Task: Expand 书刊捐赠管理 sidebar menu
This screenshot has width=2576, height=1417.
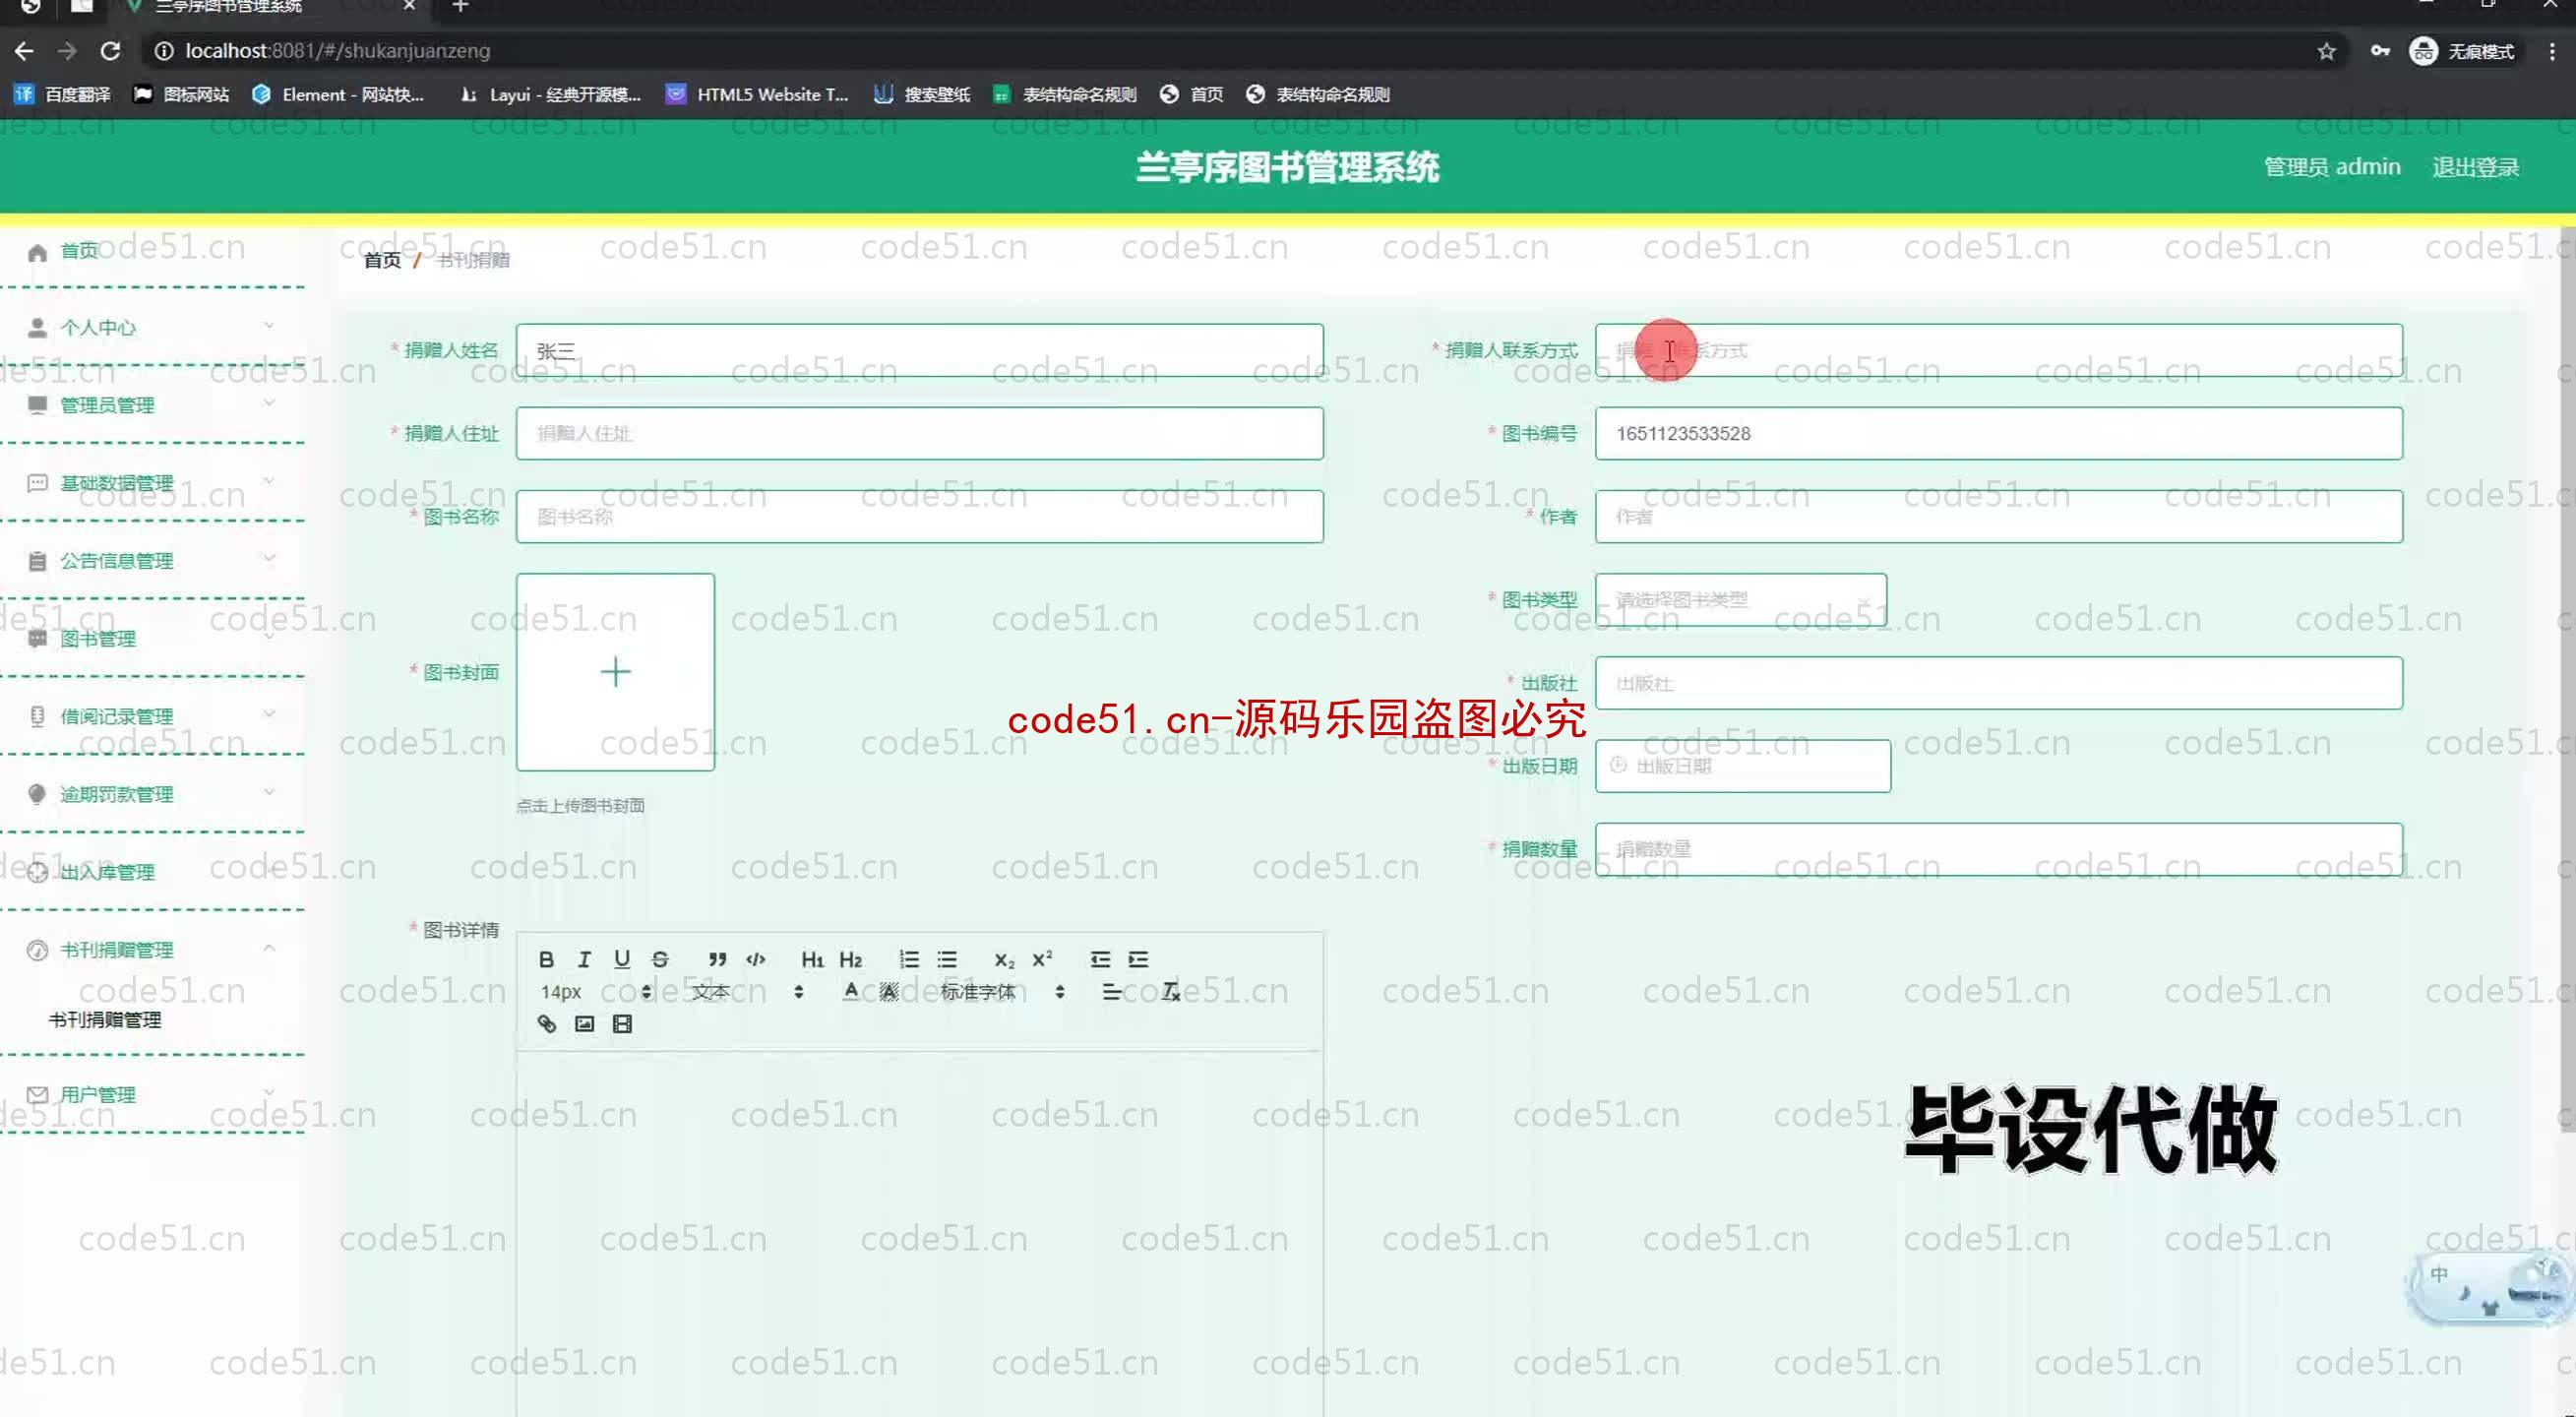Action: coord(152,948)
